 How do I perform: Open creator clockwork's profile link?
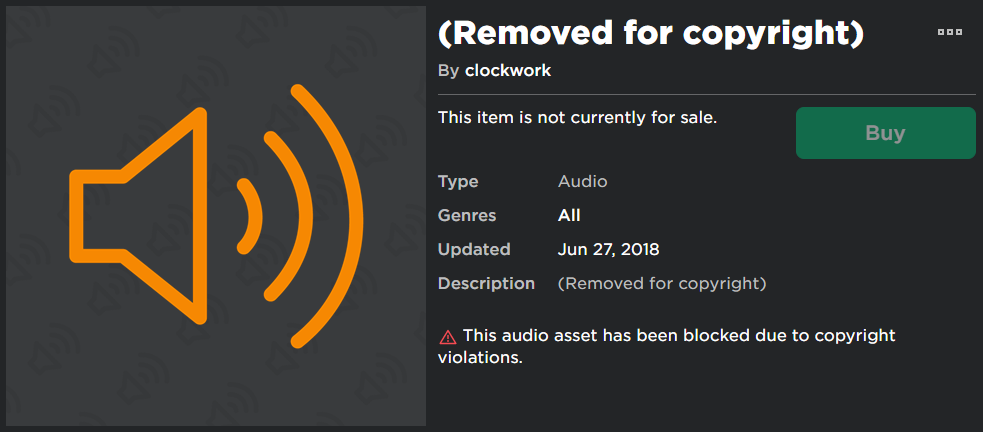click(x=507, y=71)
